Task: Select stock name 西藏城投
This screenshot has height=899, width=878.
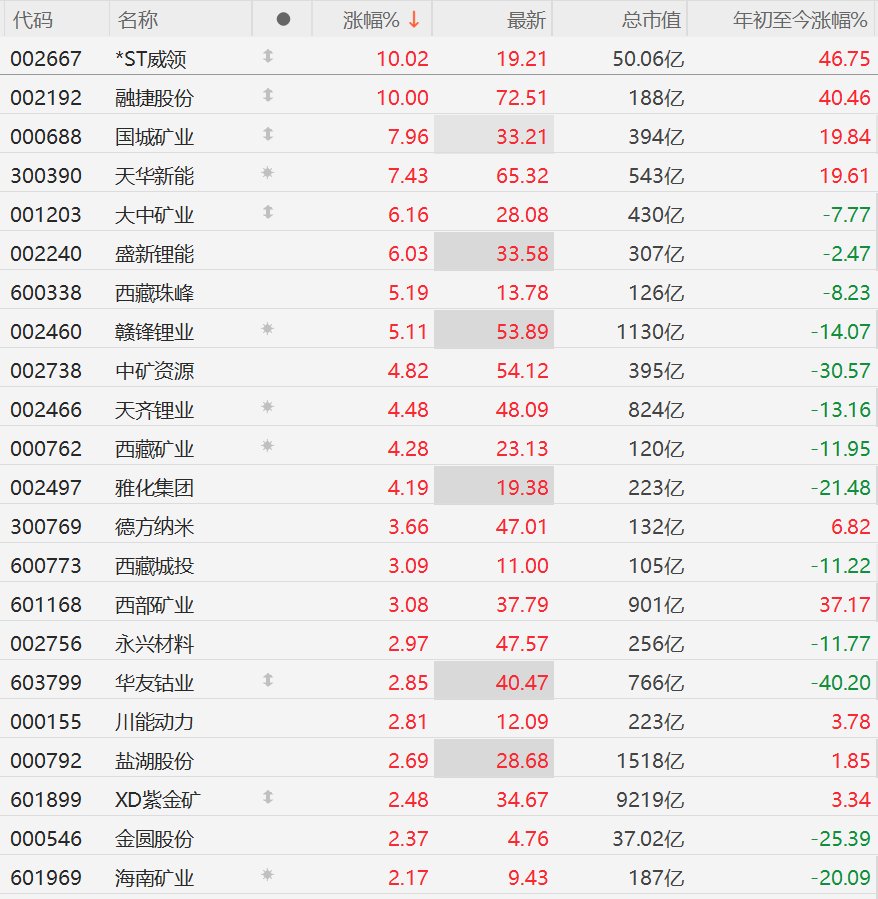Action: [154, 566]
